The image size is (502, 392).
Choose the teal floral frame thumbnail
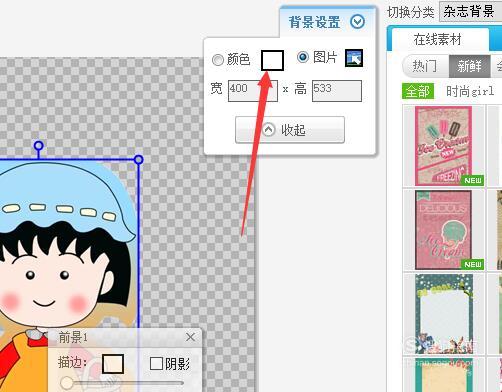coord(444,314)
